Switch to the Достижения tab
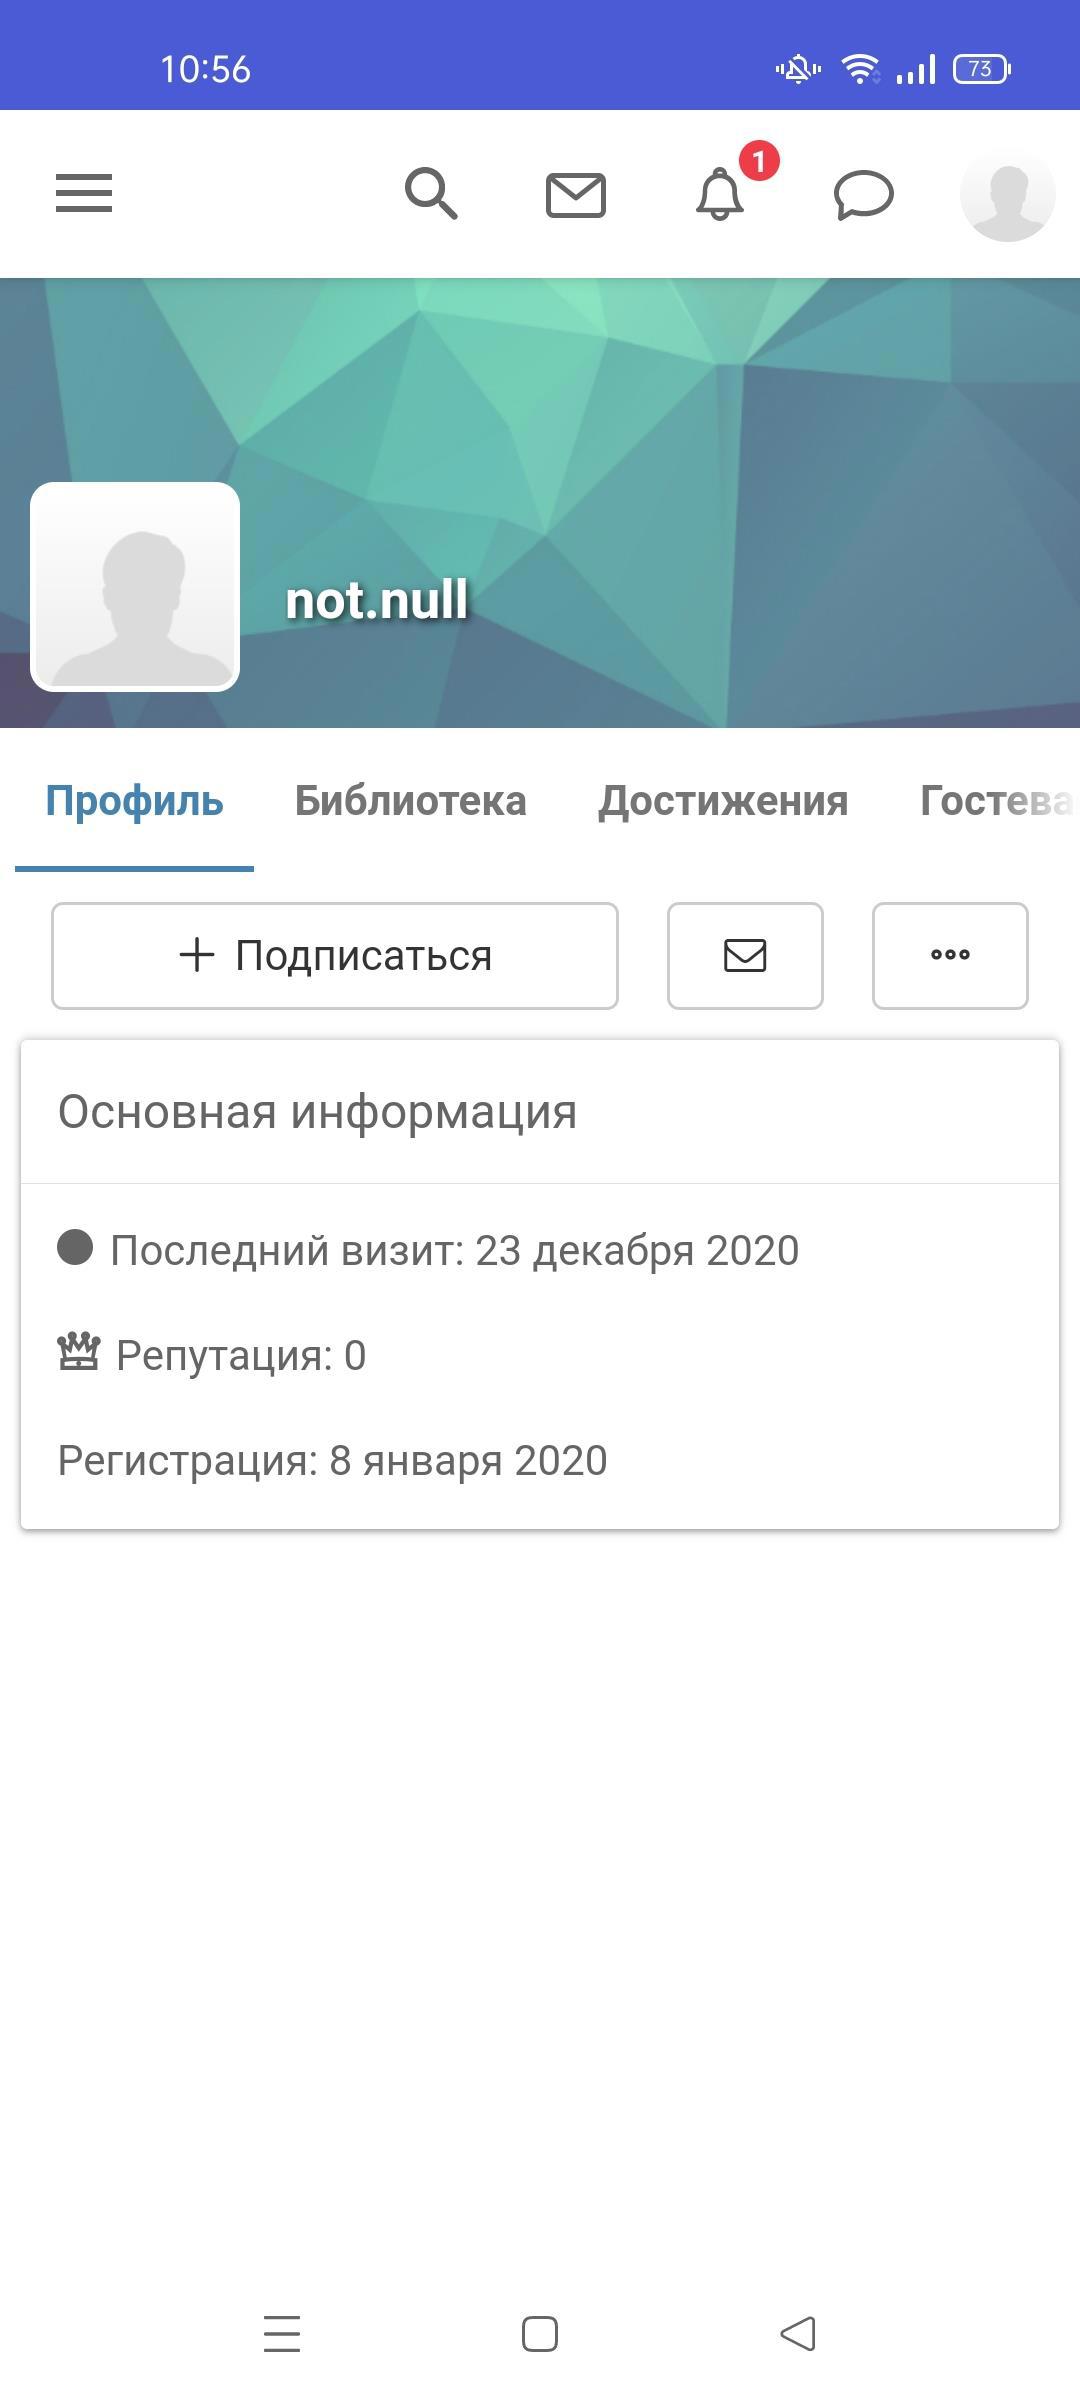Viewport: 1080px width, 2400px height. point(723,801)
